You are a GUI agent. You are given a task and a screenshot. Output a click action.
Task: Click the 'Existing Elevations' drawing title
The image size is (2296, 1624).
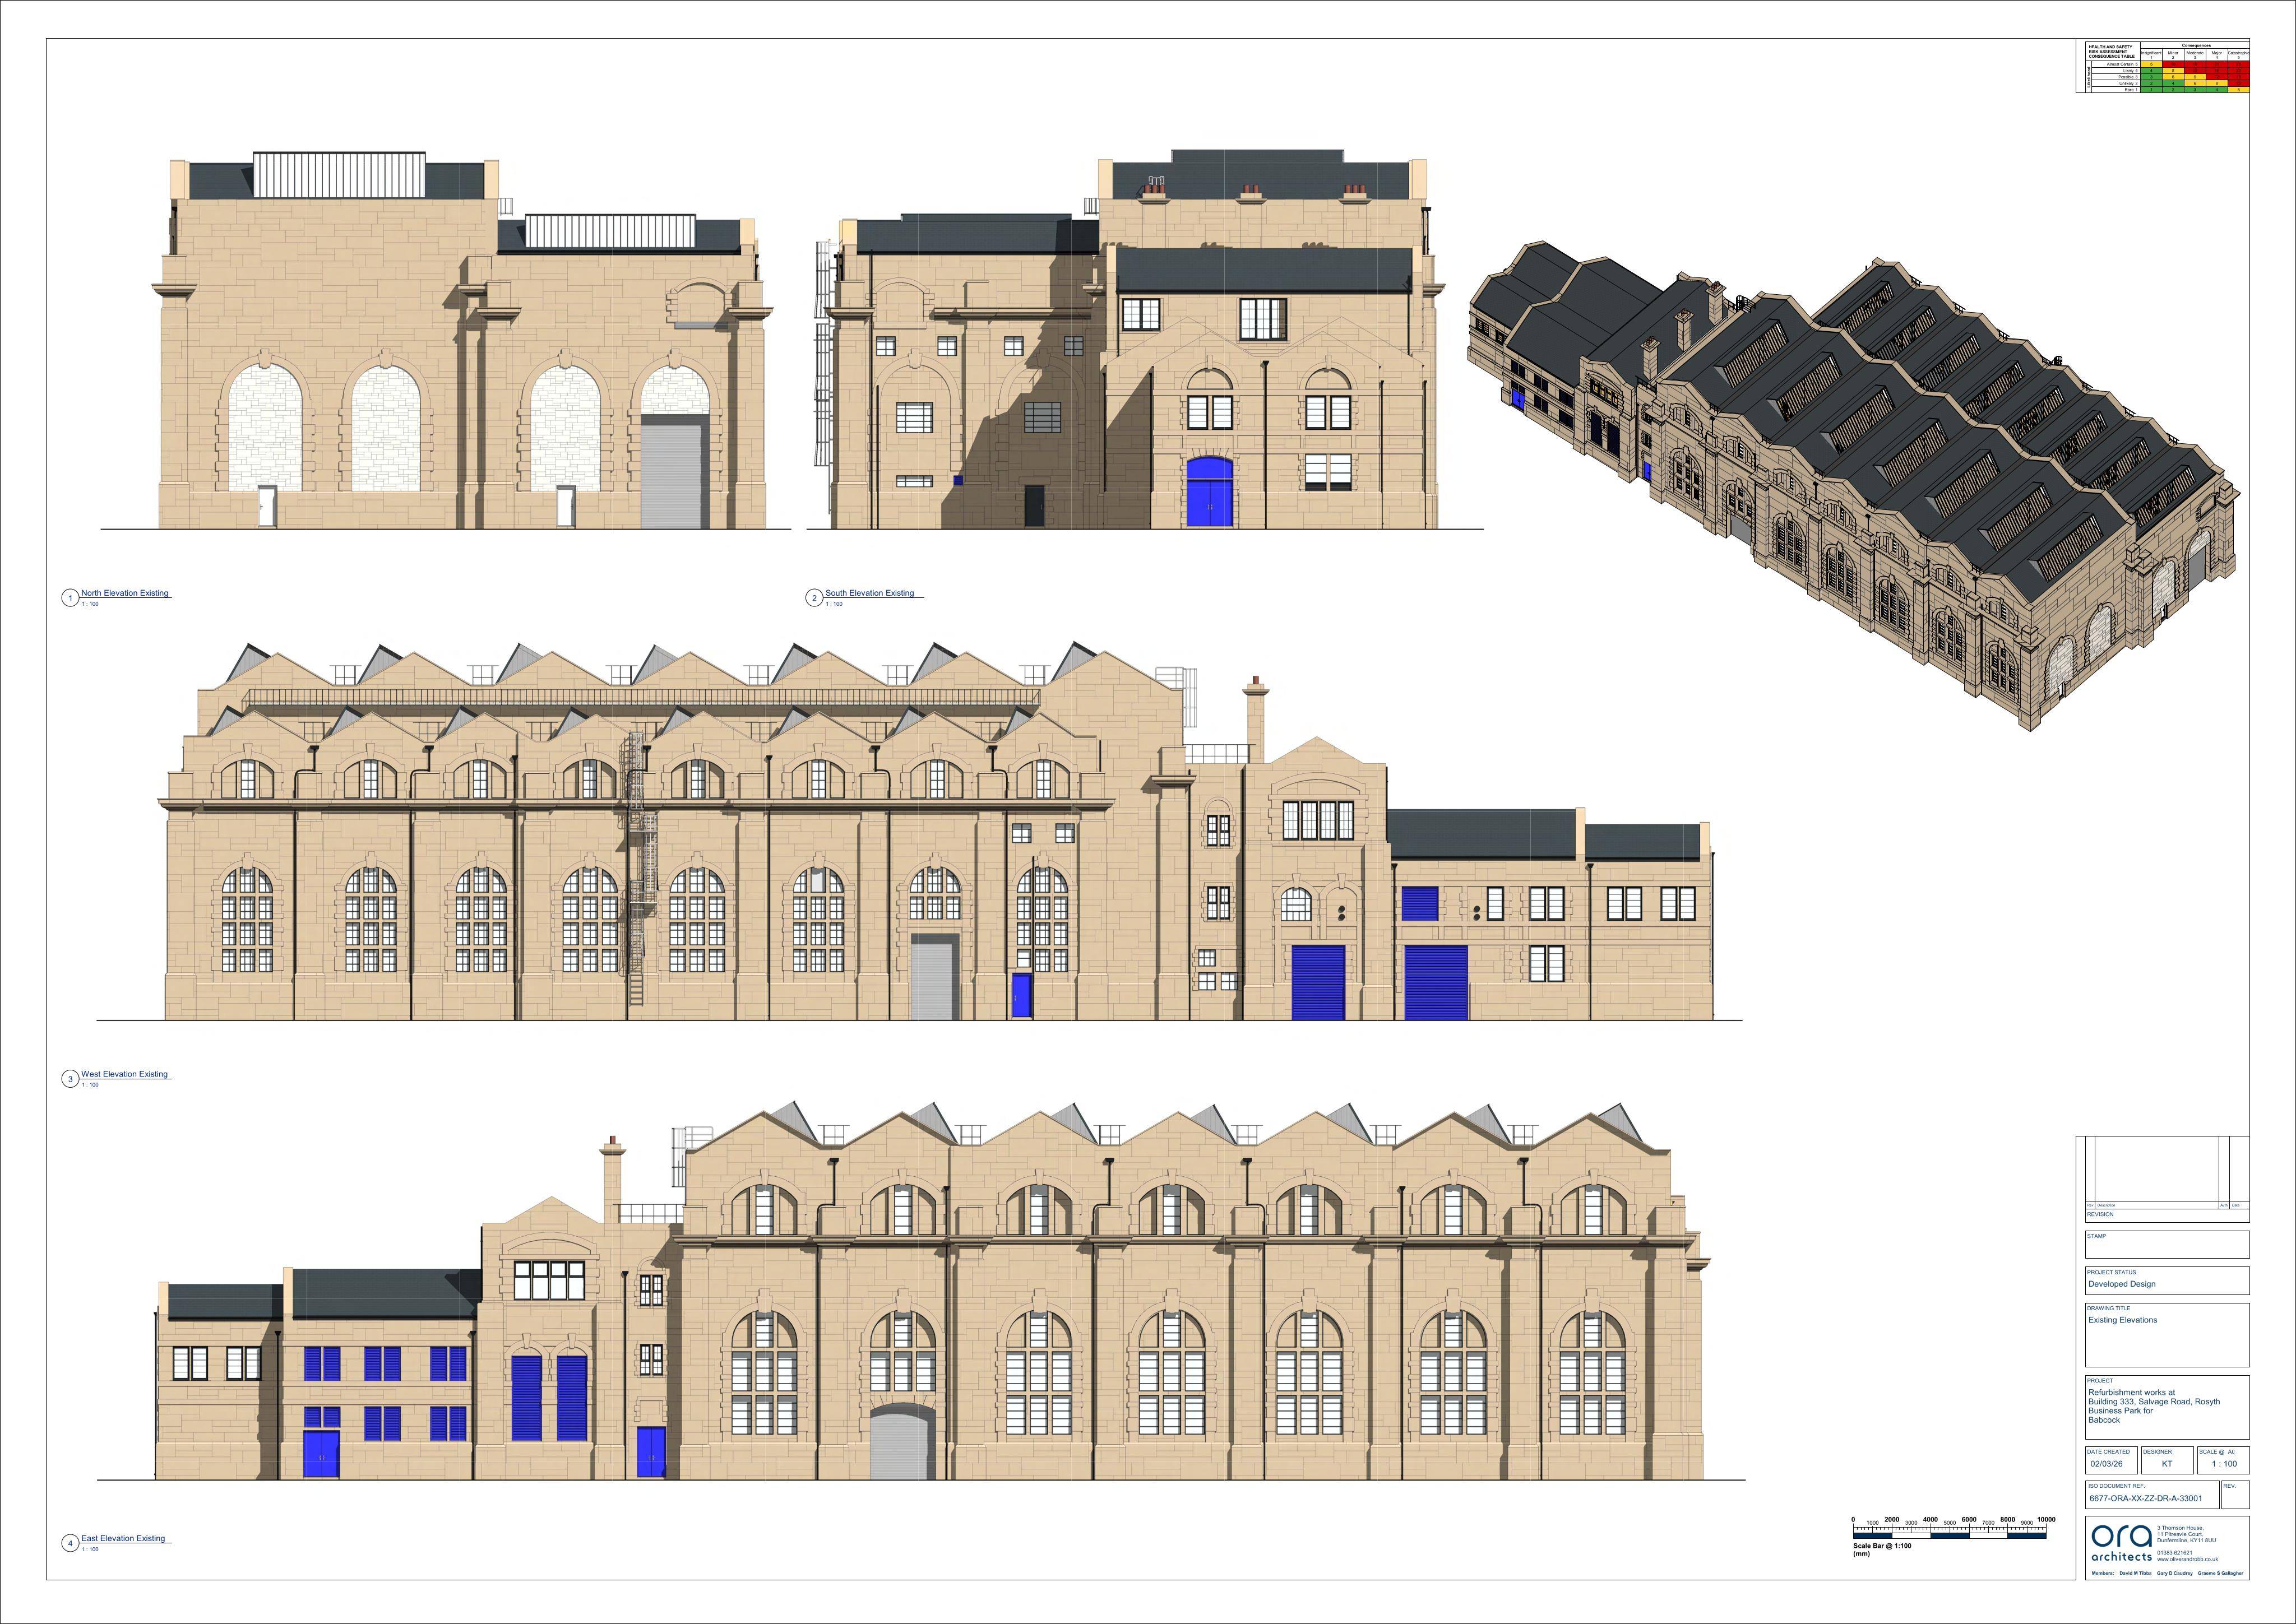click(2123, 1320)
